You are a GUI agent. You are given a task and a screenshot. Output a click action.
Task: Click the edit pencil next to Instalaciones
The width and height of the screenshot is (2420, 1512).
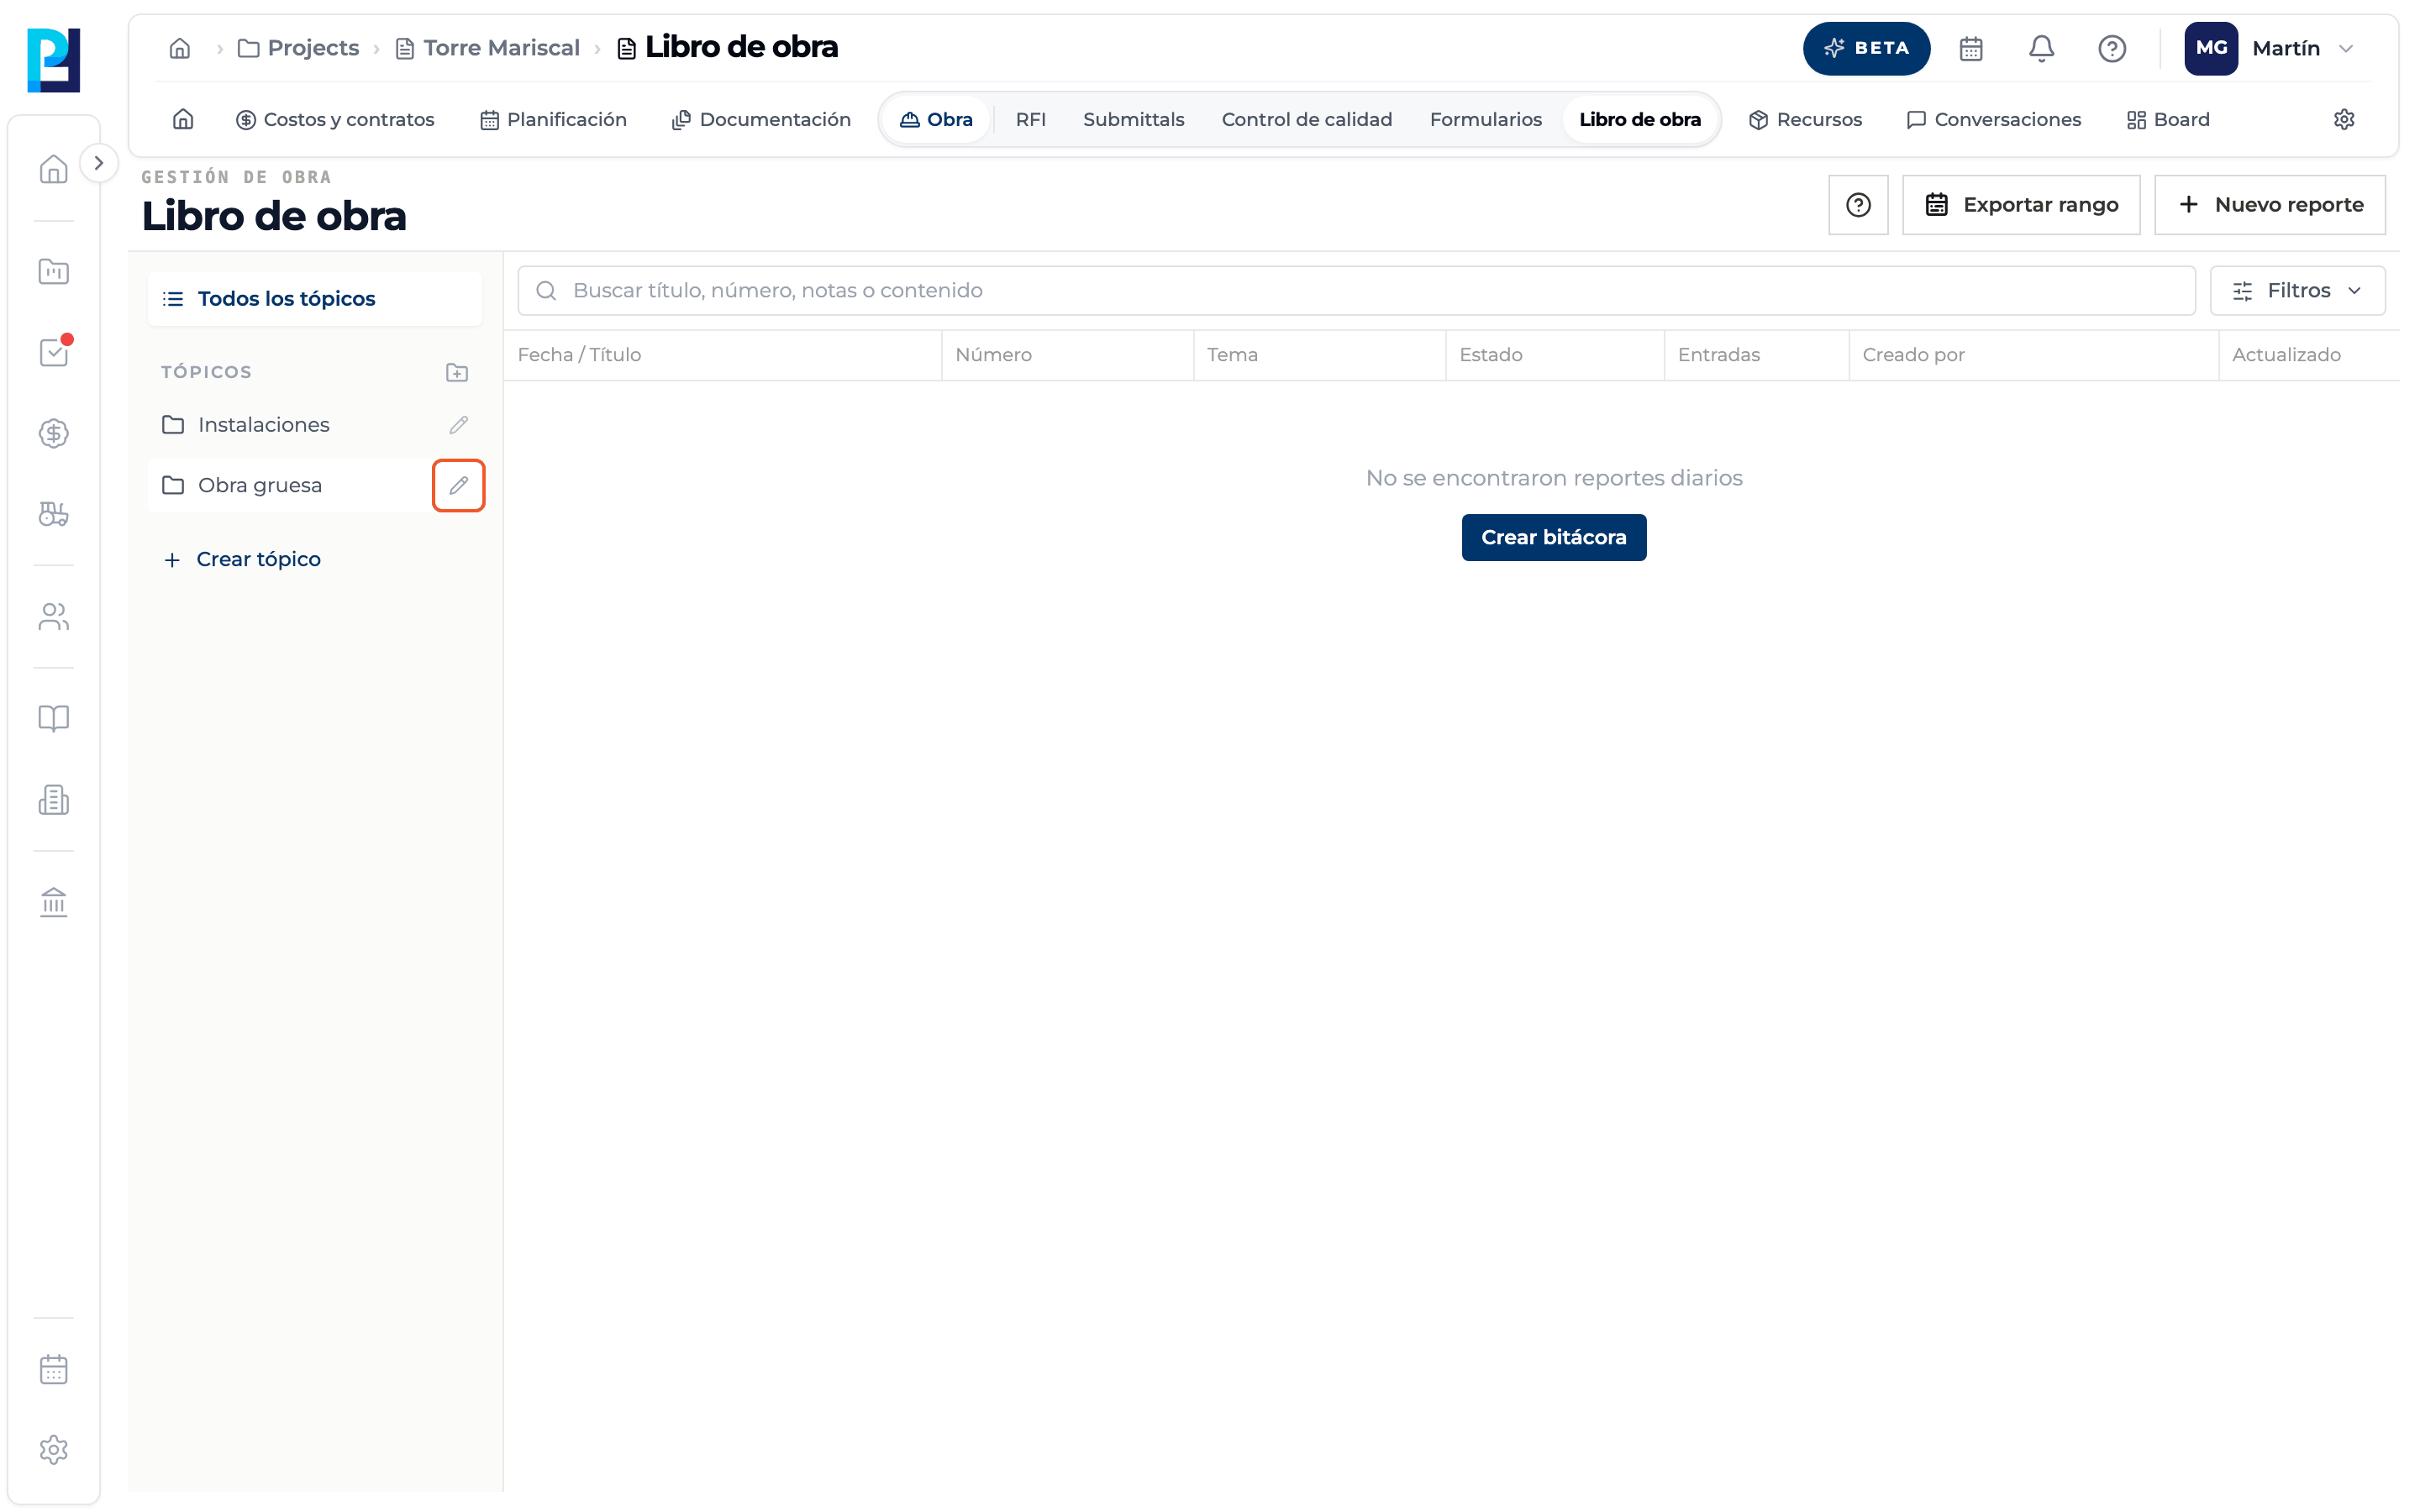(x=458, y=425)
